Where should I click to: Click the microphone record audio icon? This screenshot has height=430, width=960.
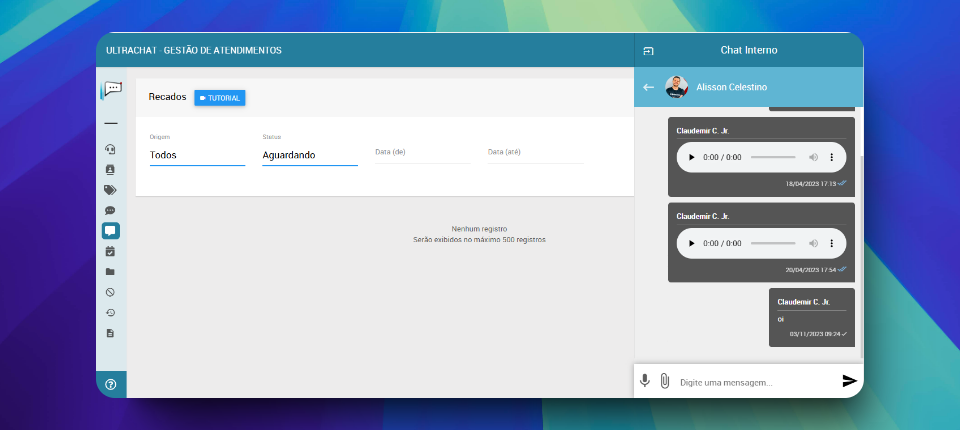[645, 381]
